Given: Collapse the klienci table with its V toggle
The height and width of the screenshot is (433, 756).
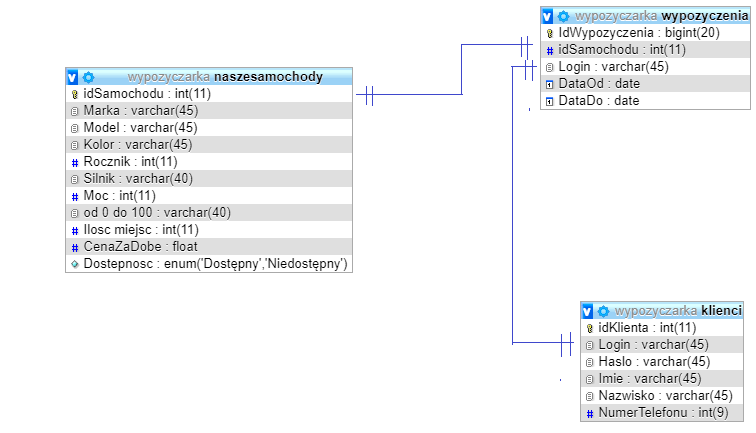Looking at the screenshot, I should point(587,311).
